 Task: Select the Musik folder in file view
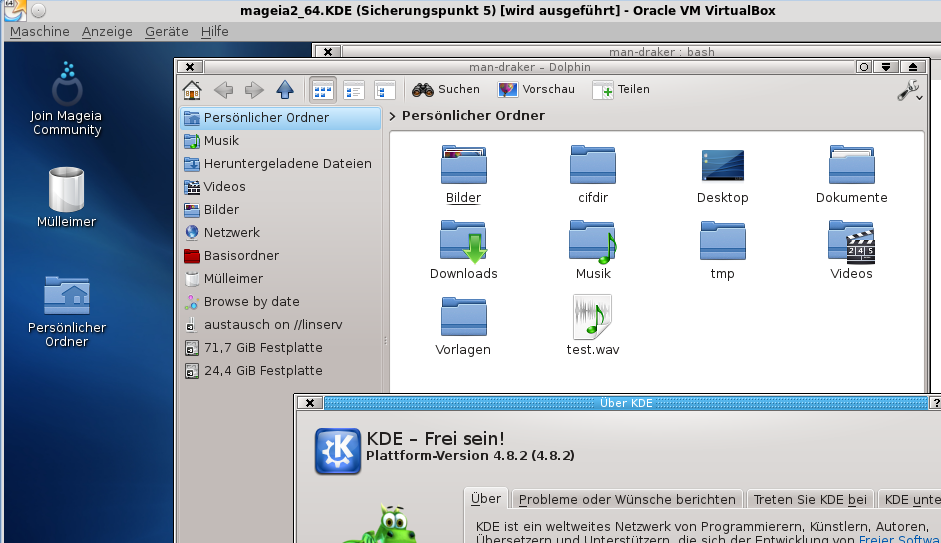(x=593, y=250)
